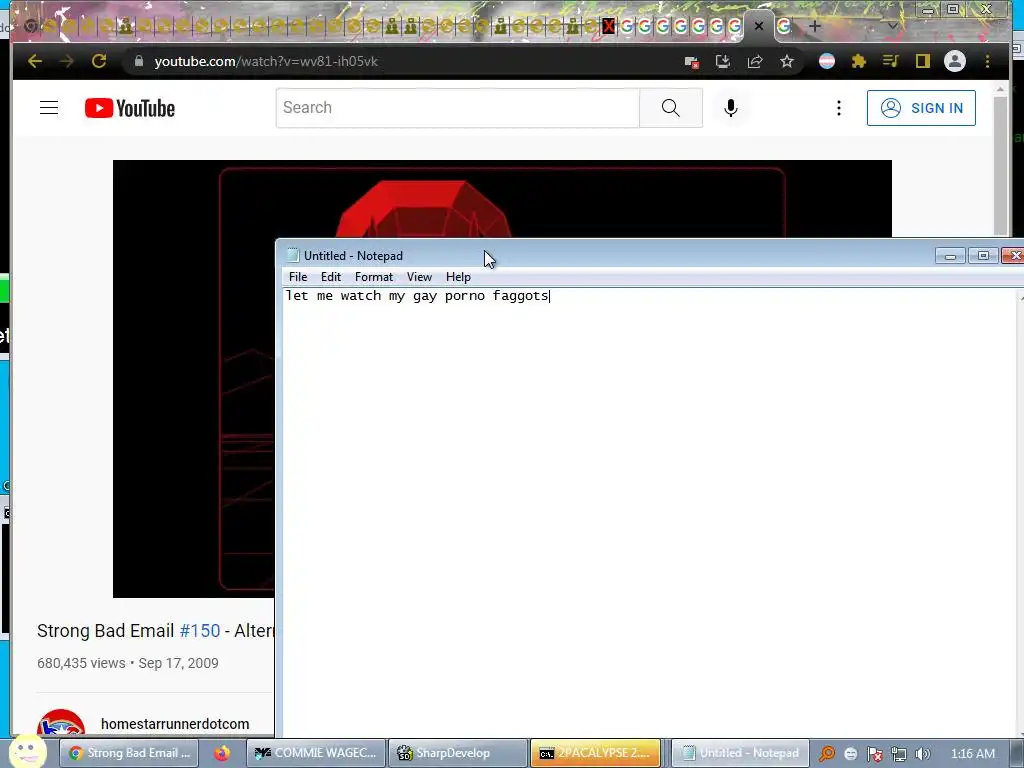Click the address bar URL
The width and height of the screenshot is (1024, 768).
tap(266, 61)
